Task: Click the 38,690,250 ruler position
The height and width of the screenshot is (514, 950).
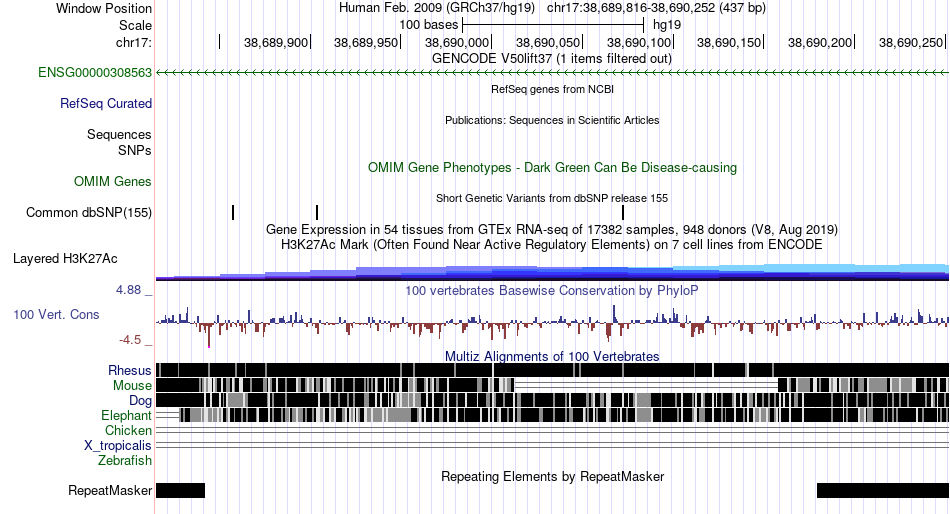Action: click(x=911, y=42)
